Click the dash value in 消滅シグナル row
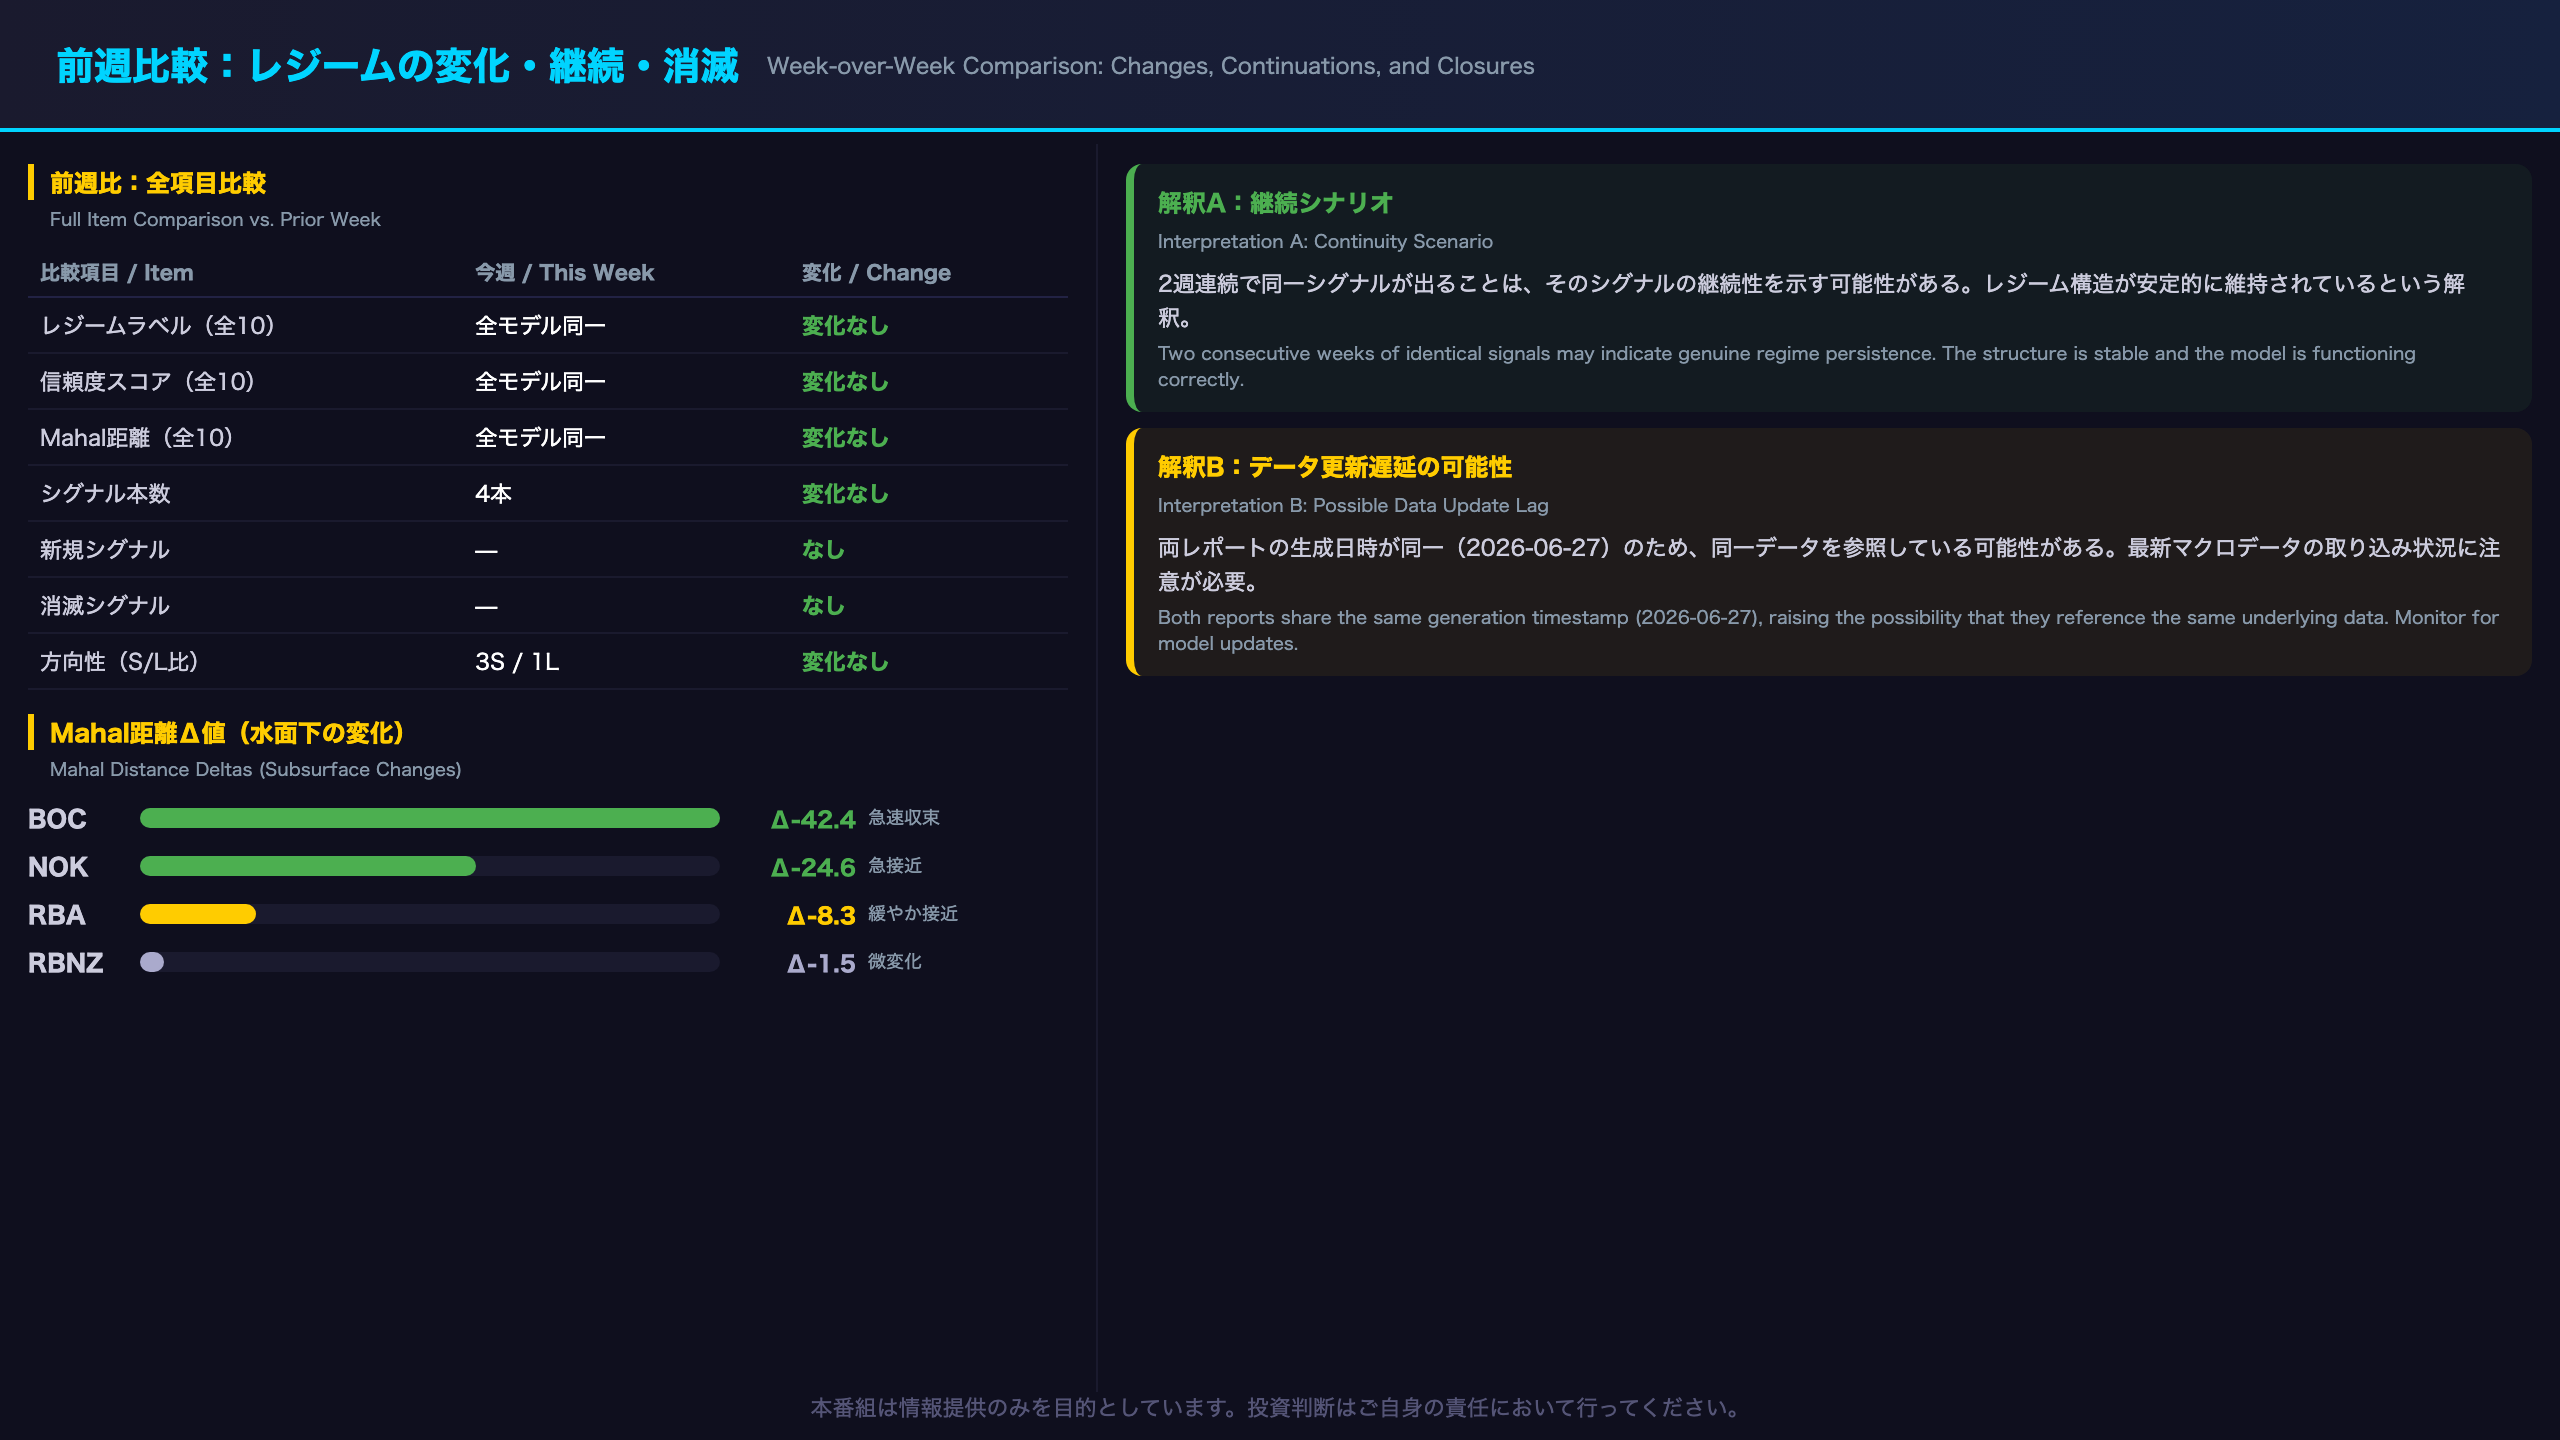The width and height of the screenshot is (2560, 1440). coord(486,606)
